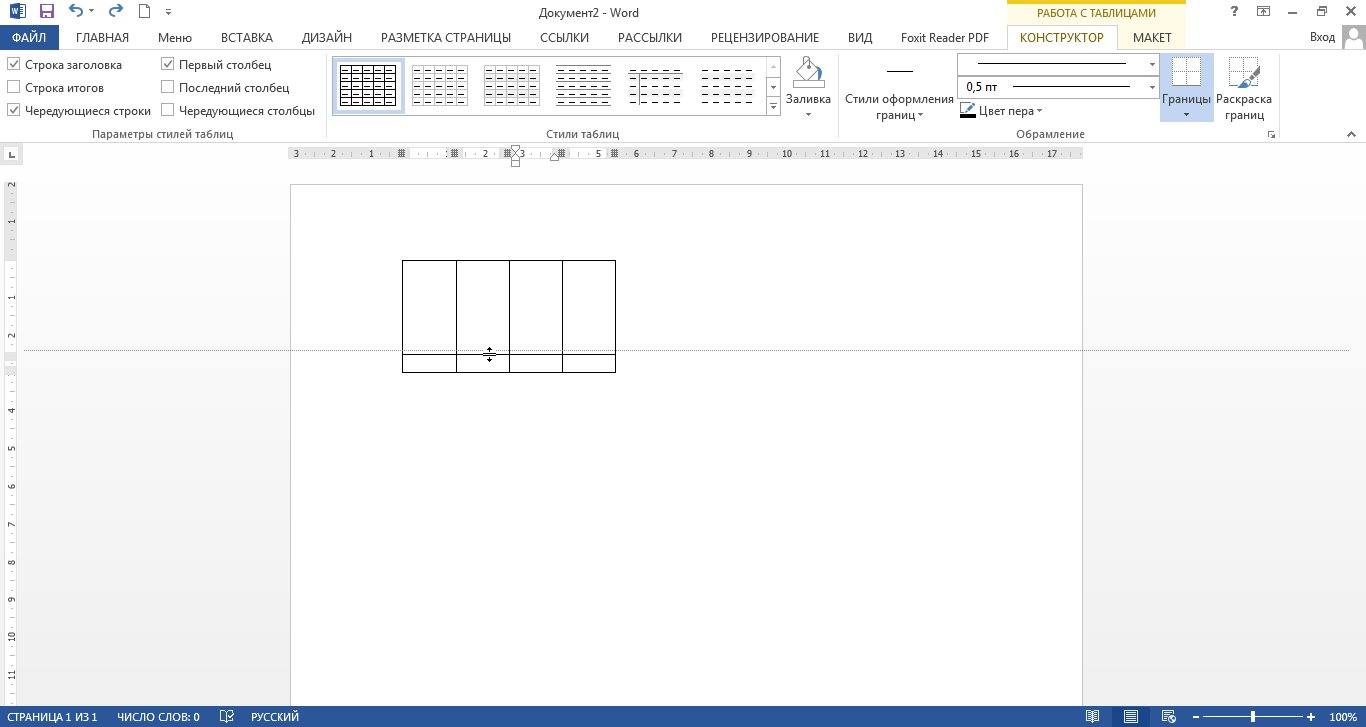Click the zoom slider handle in status bar
The image size is (1366, 727).
click(1253, 716)
